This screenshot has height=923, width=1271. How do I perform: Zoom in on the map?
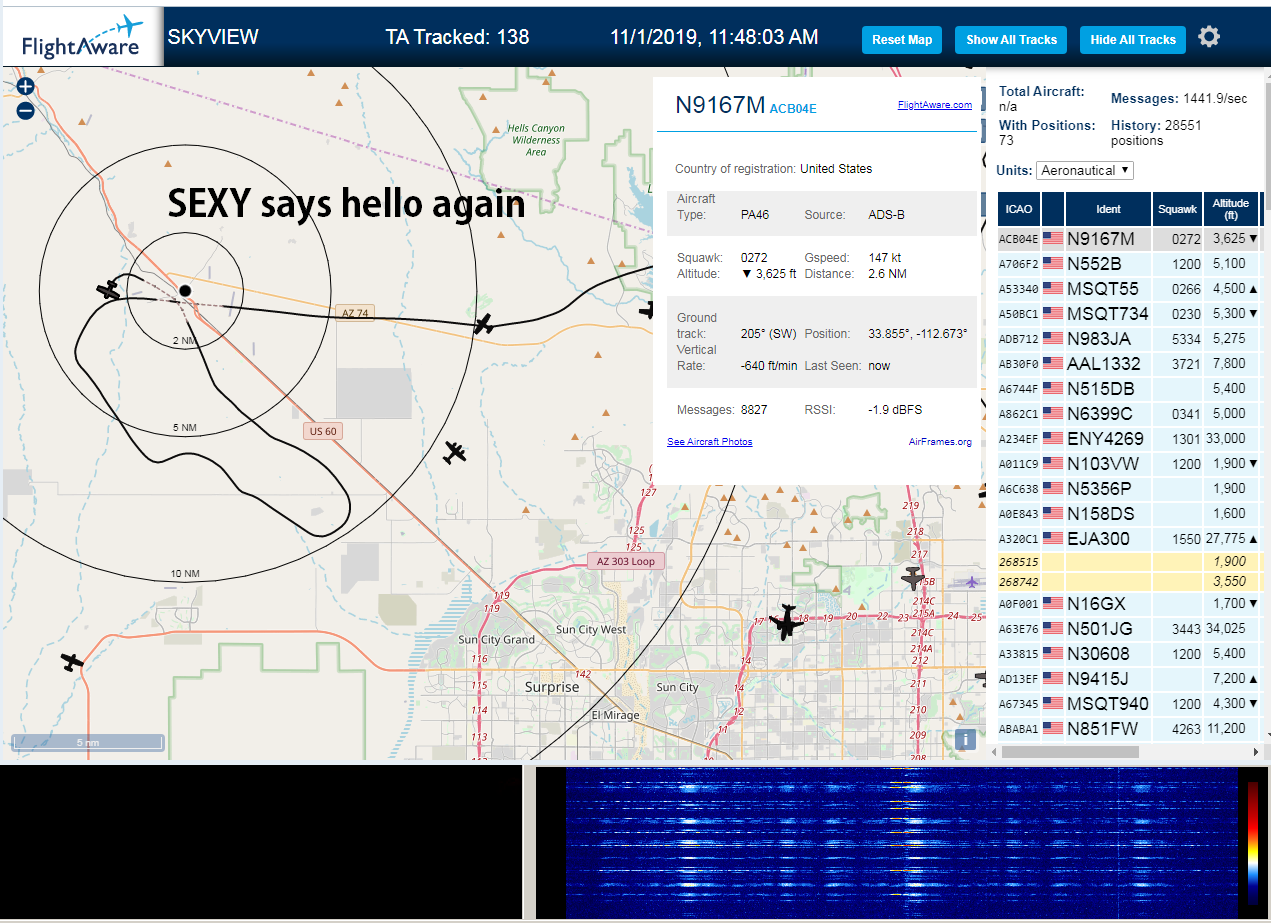[x=26, y=87]
